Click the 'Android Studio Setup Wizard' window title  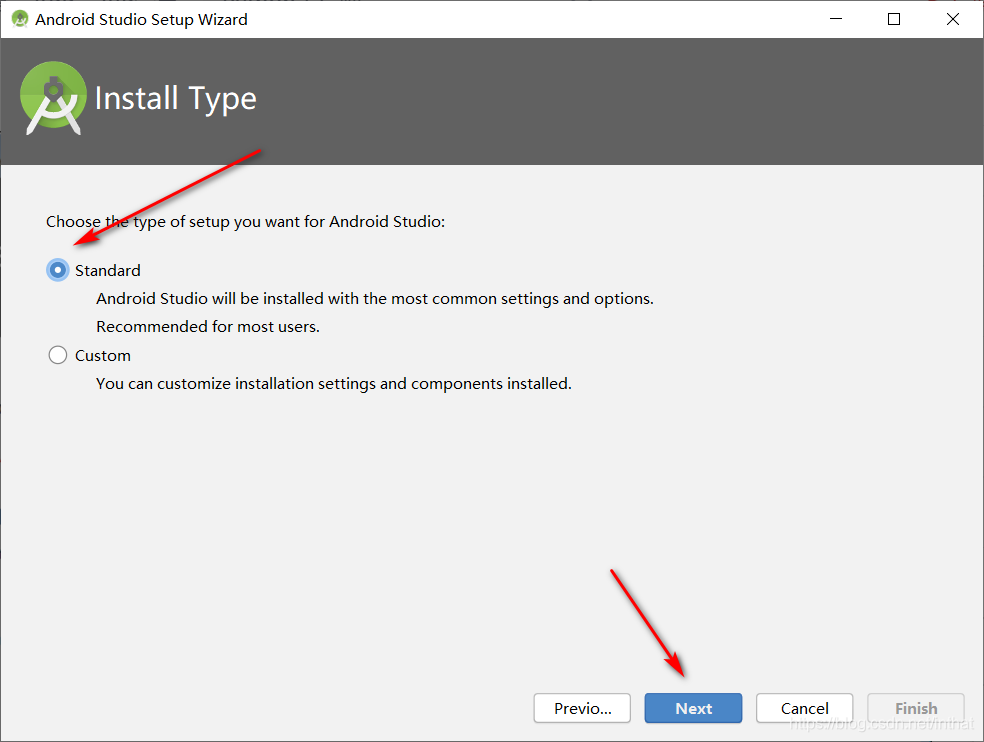[x=141, y=19]
